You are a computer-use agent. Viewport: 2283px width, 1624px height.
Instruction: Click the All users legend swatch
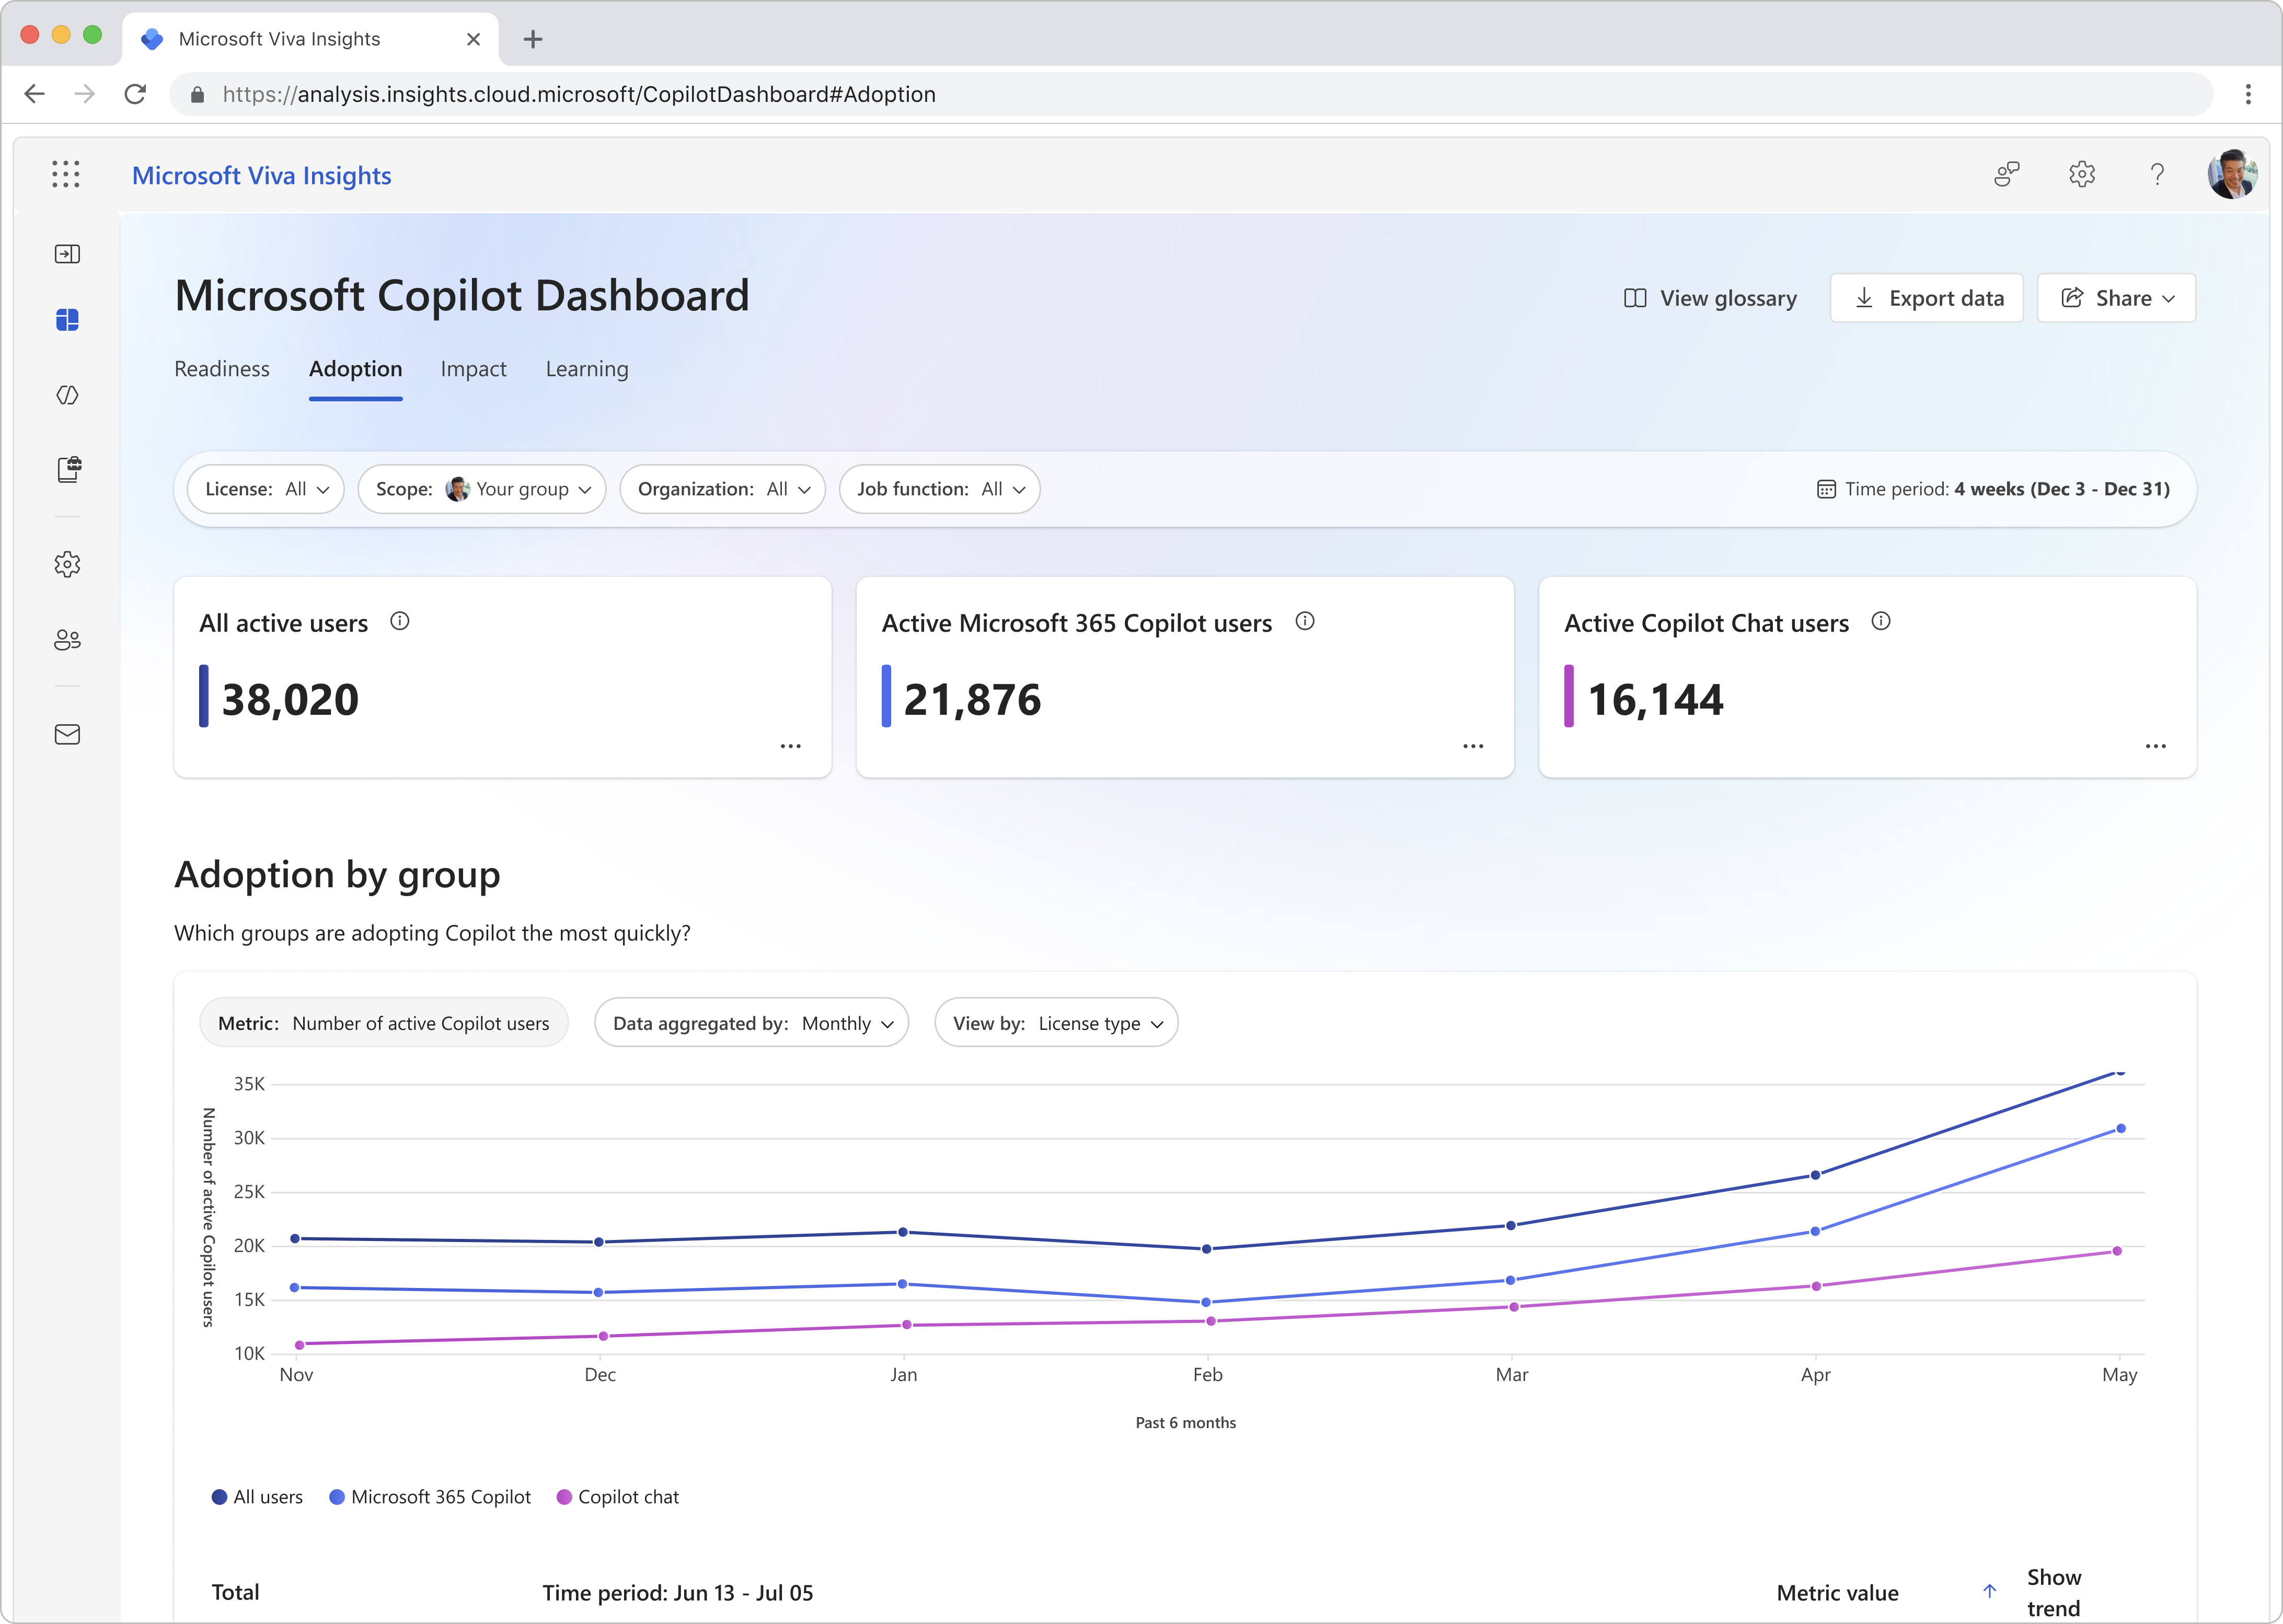[219, 1497]
